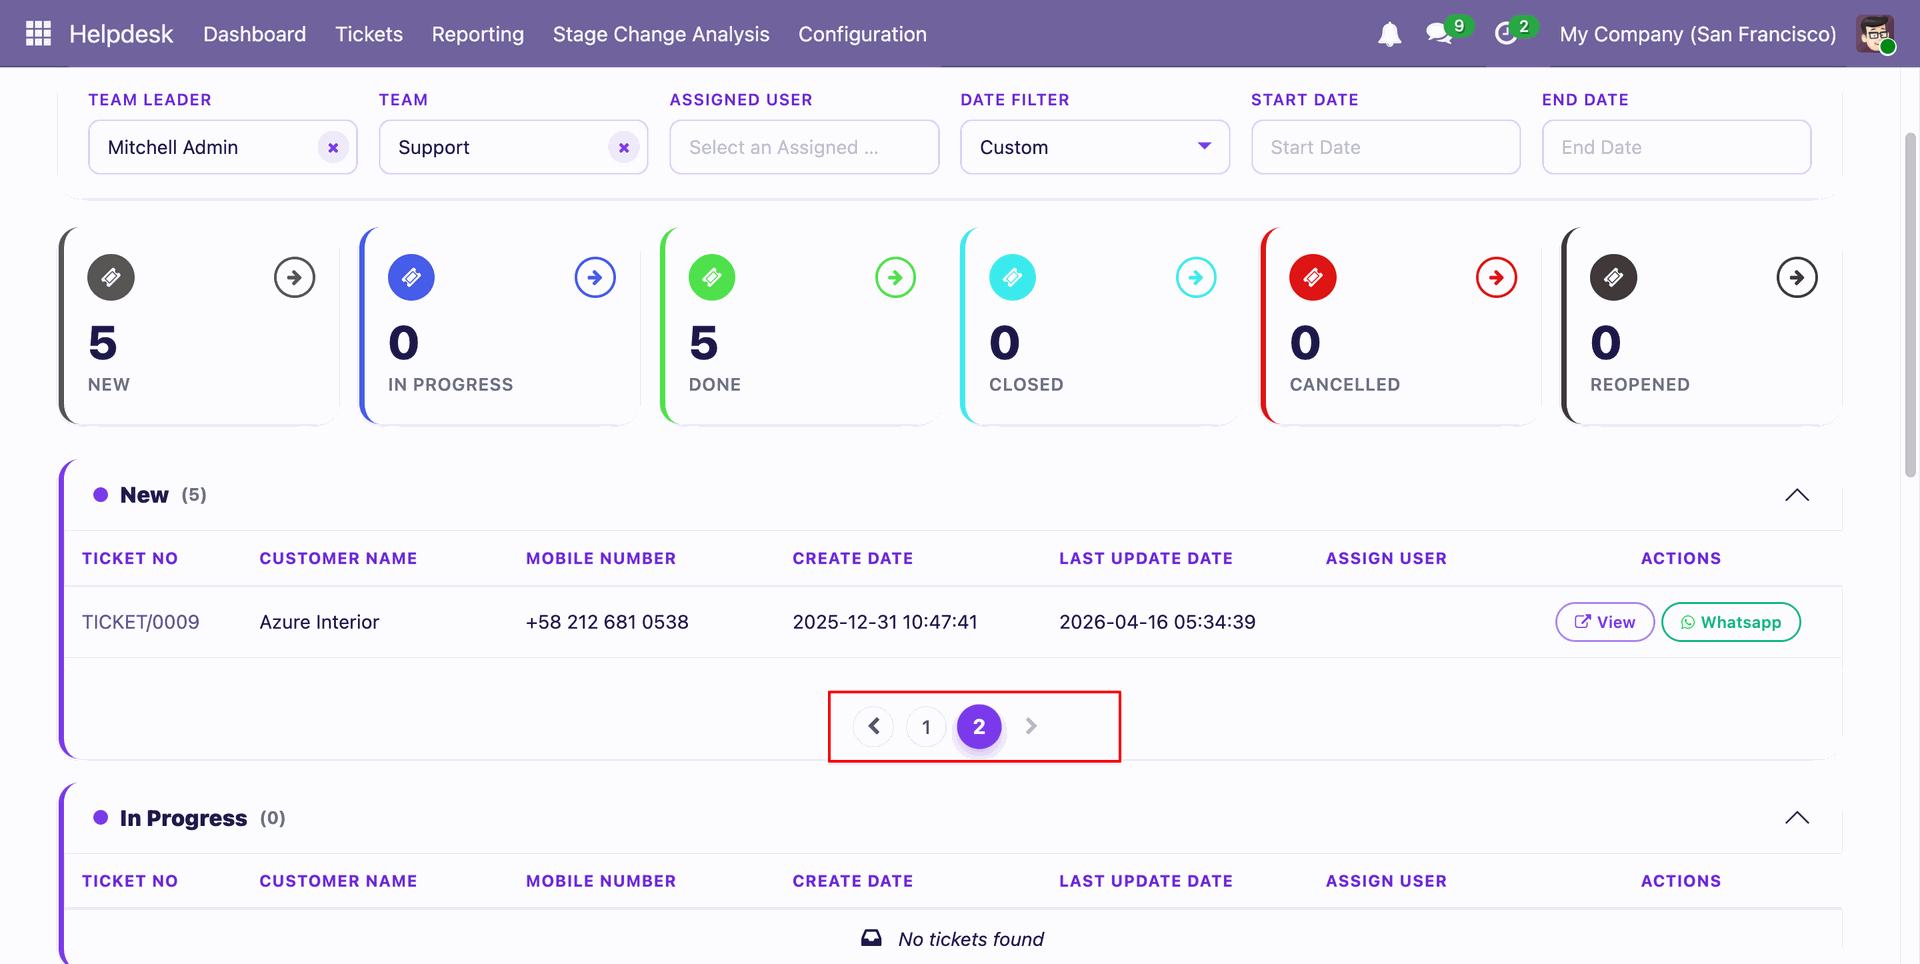Click the No tickets found message

(970, 939)
